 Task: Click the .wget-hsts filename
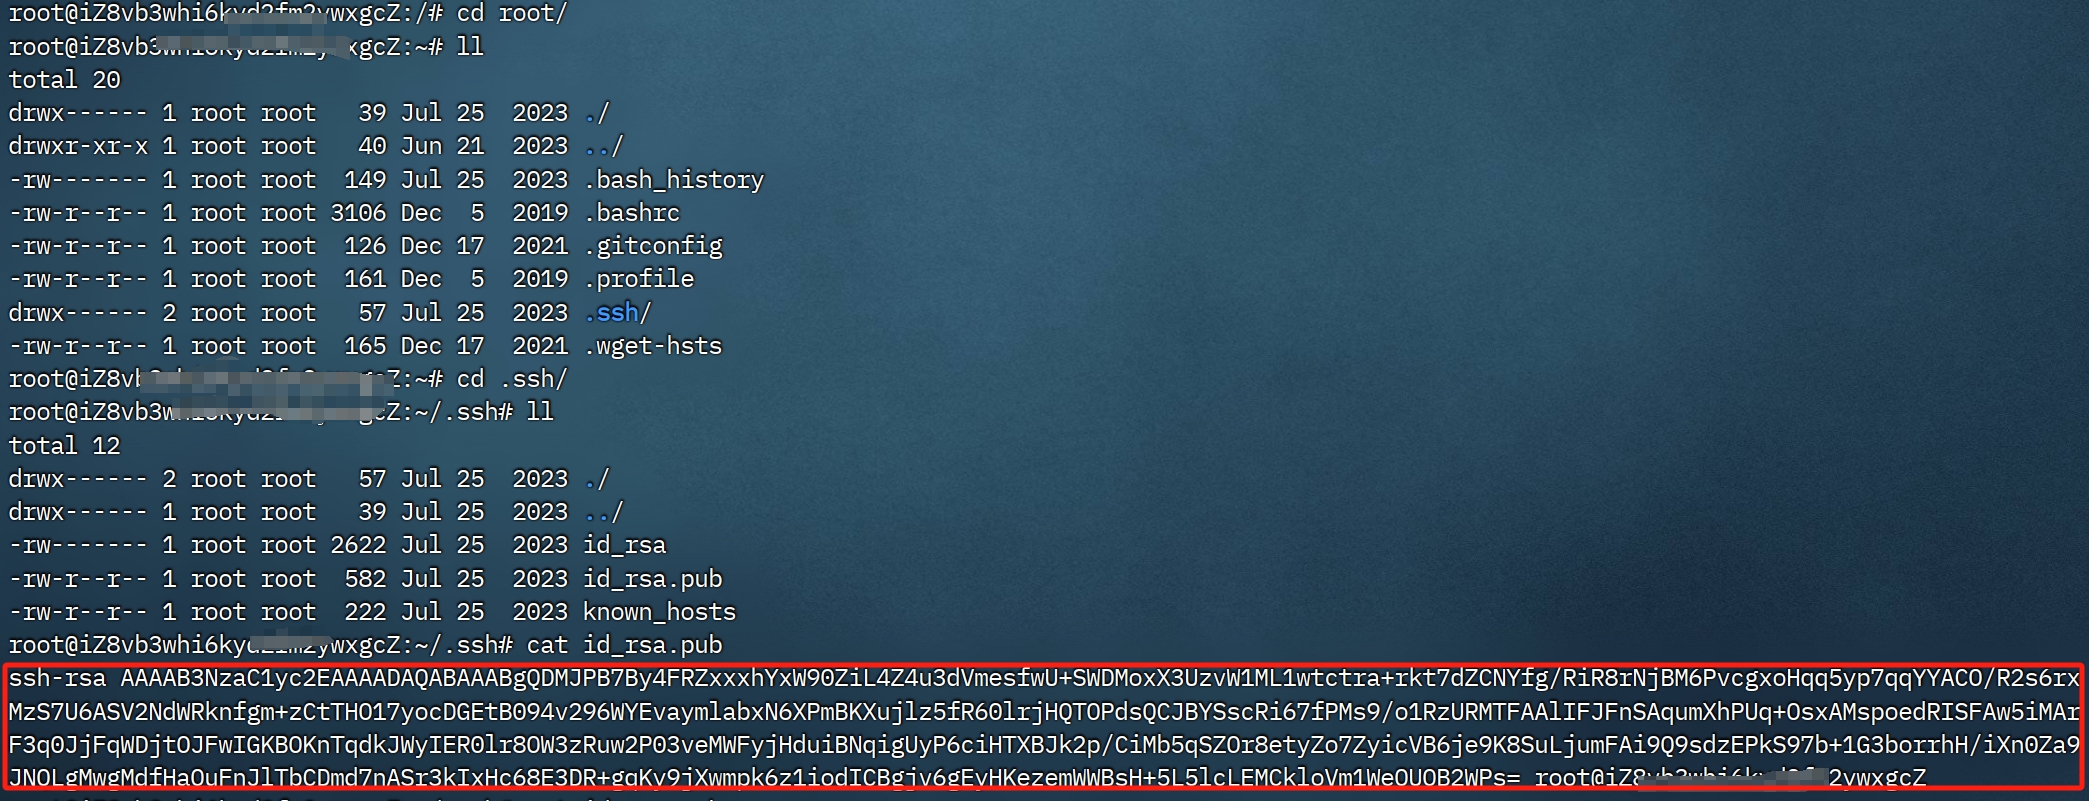click(653, 346)
